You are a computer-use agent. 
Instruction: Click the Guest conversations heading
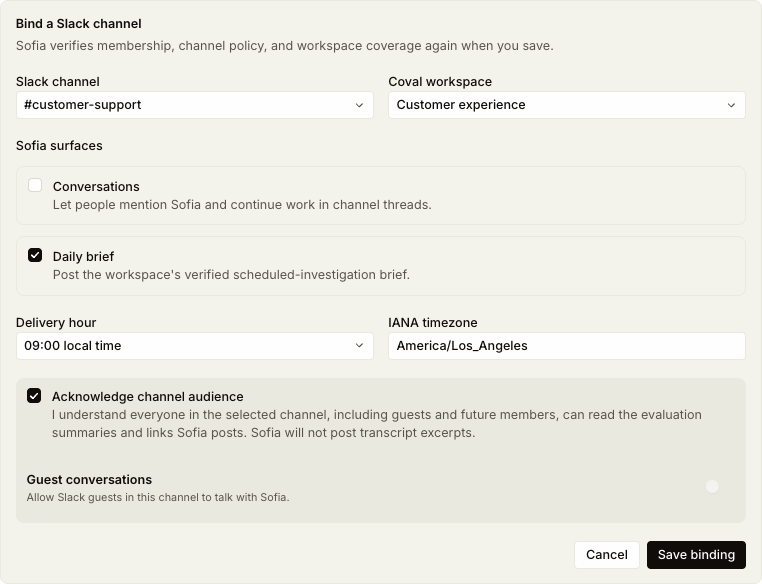[x=89, y=480]
